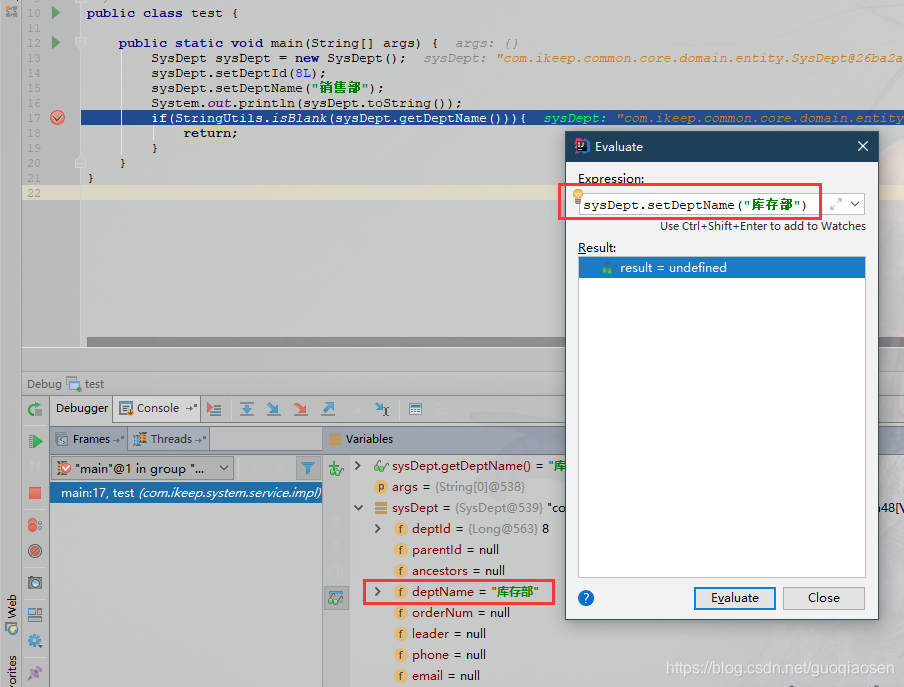Step Out upward arrow icon

click(x=328, y=409)
